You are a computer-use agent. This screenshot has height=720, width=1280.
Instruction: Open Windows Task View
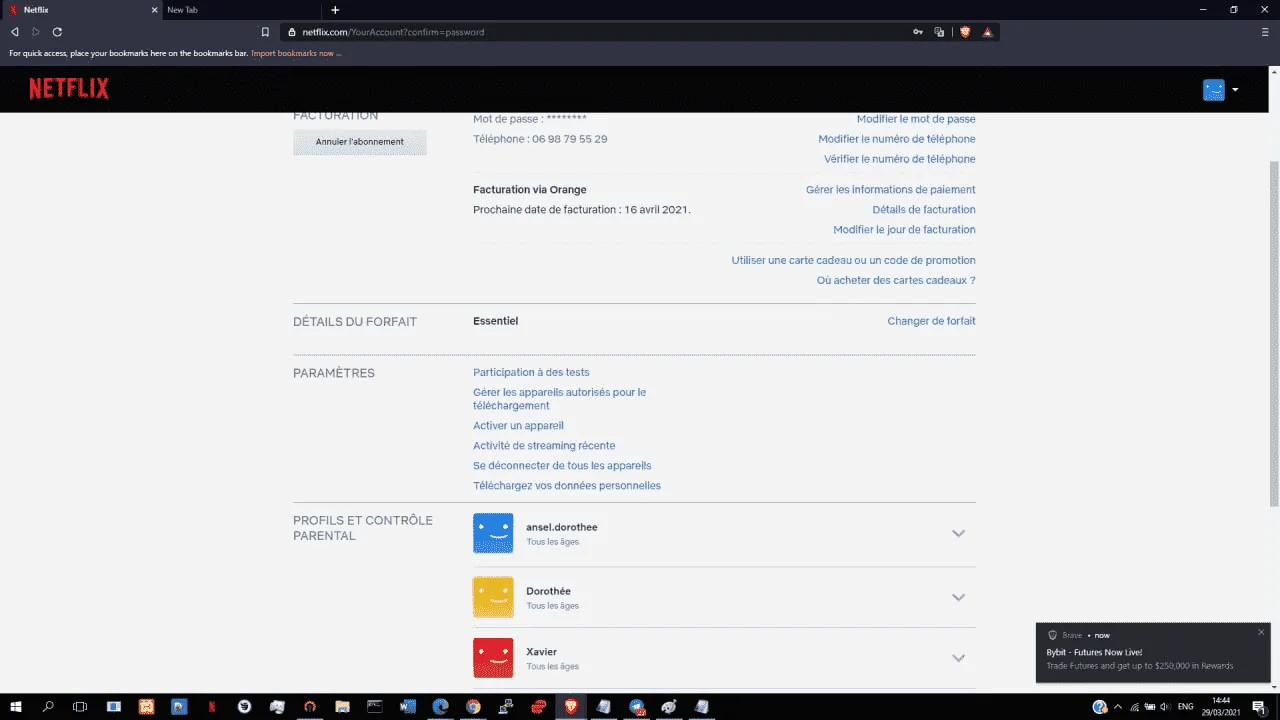coord(80,706)
